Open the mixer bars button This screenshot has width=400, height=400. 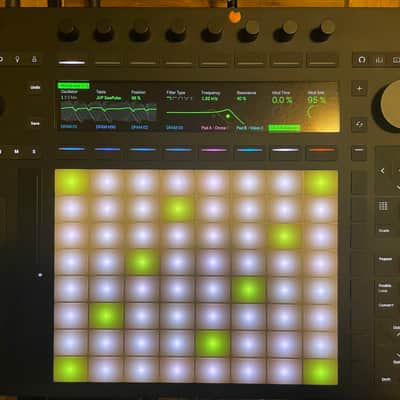[379, 60]
